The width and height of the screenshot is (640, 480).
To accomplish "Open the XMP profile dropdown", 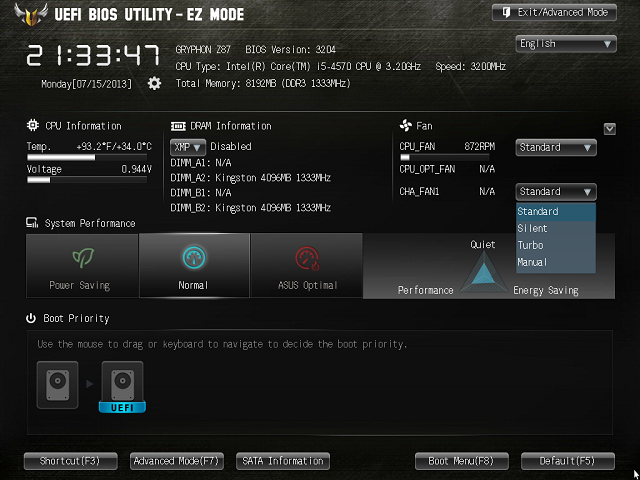I will (x=188, y=147).
